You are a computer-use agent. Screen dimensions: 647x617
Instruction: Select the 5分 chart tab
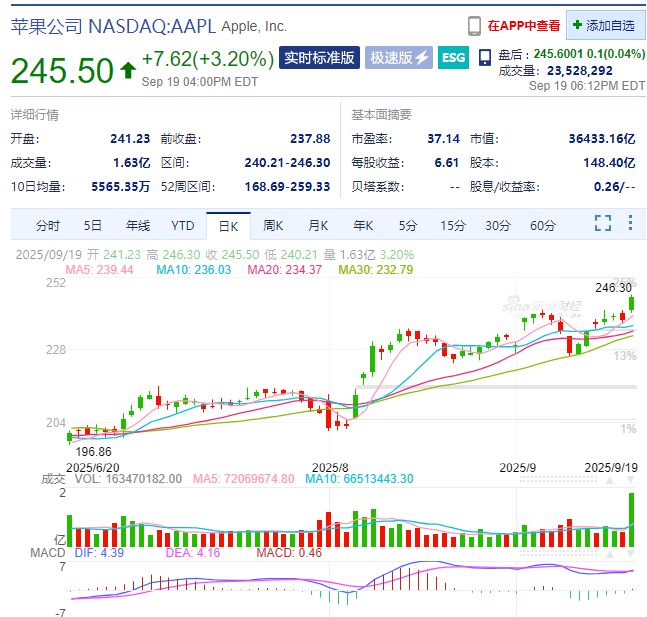(x=408, y=226)
